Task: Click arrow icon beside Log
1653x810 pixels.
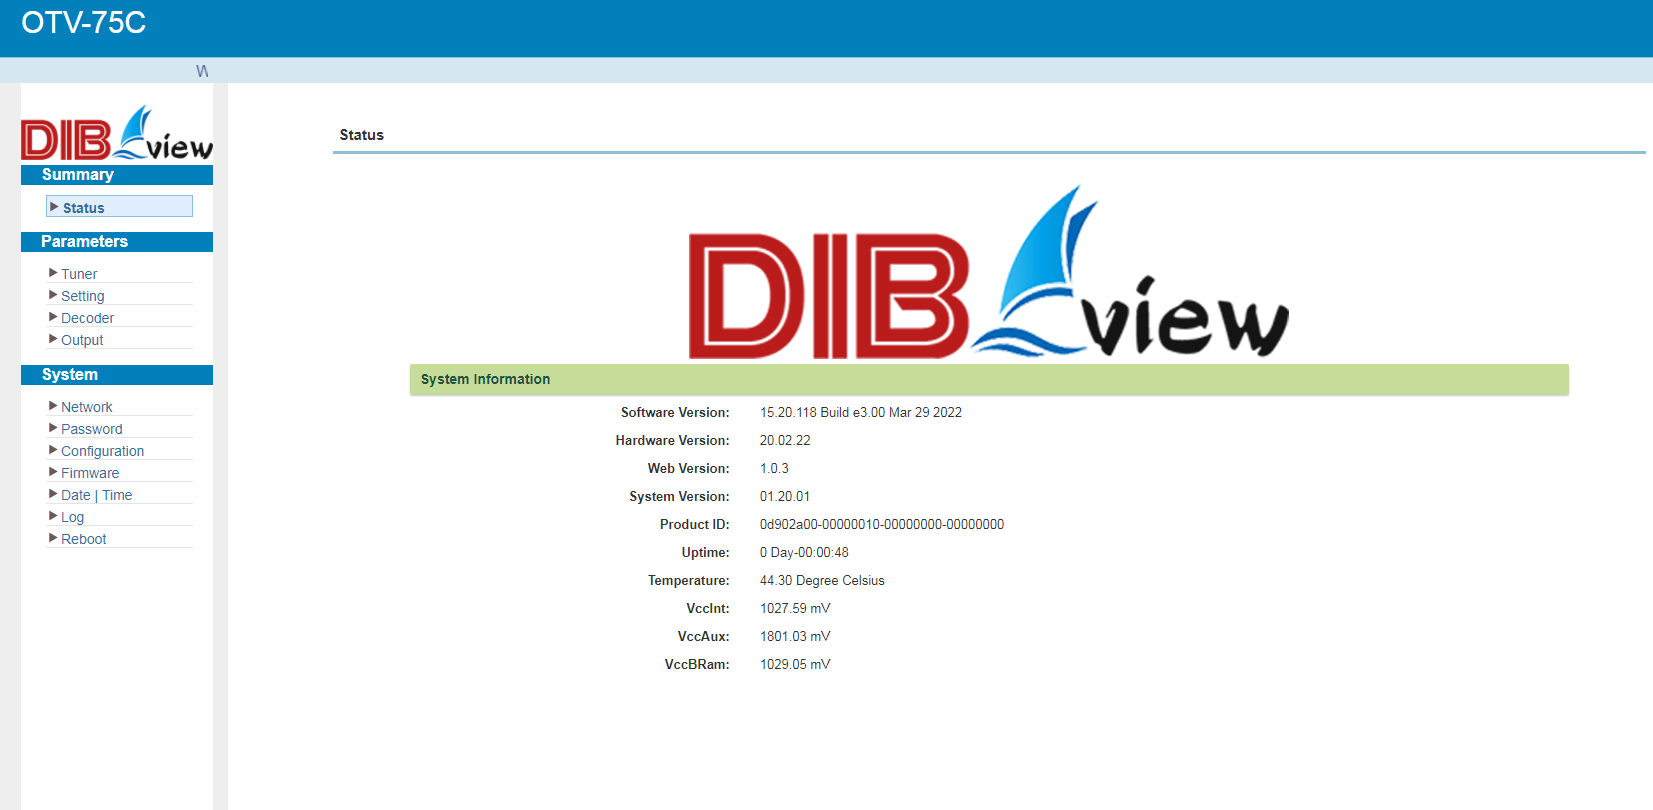Action: pos(53,516)
